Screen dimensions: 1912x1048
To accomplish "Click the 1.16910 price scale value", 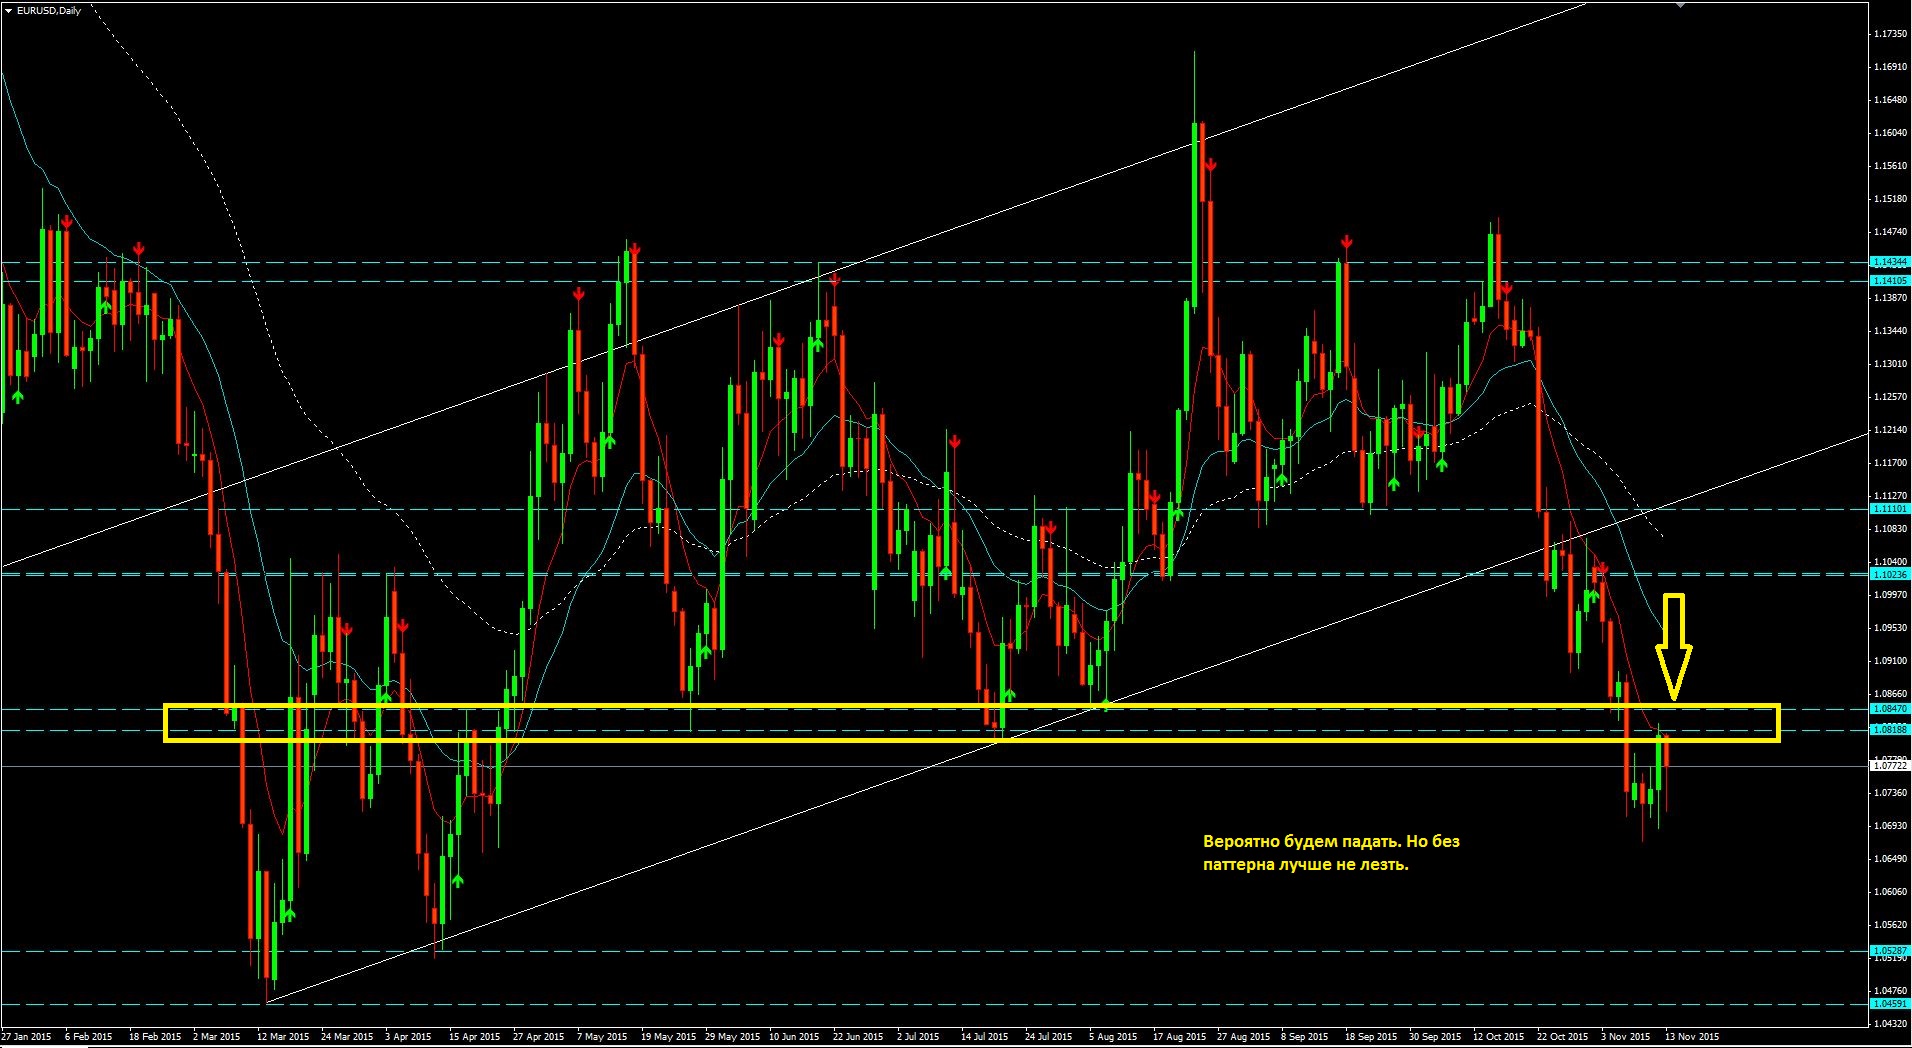I will coord(1889,67).
